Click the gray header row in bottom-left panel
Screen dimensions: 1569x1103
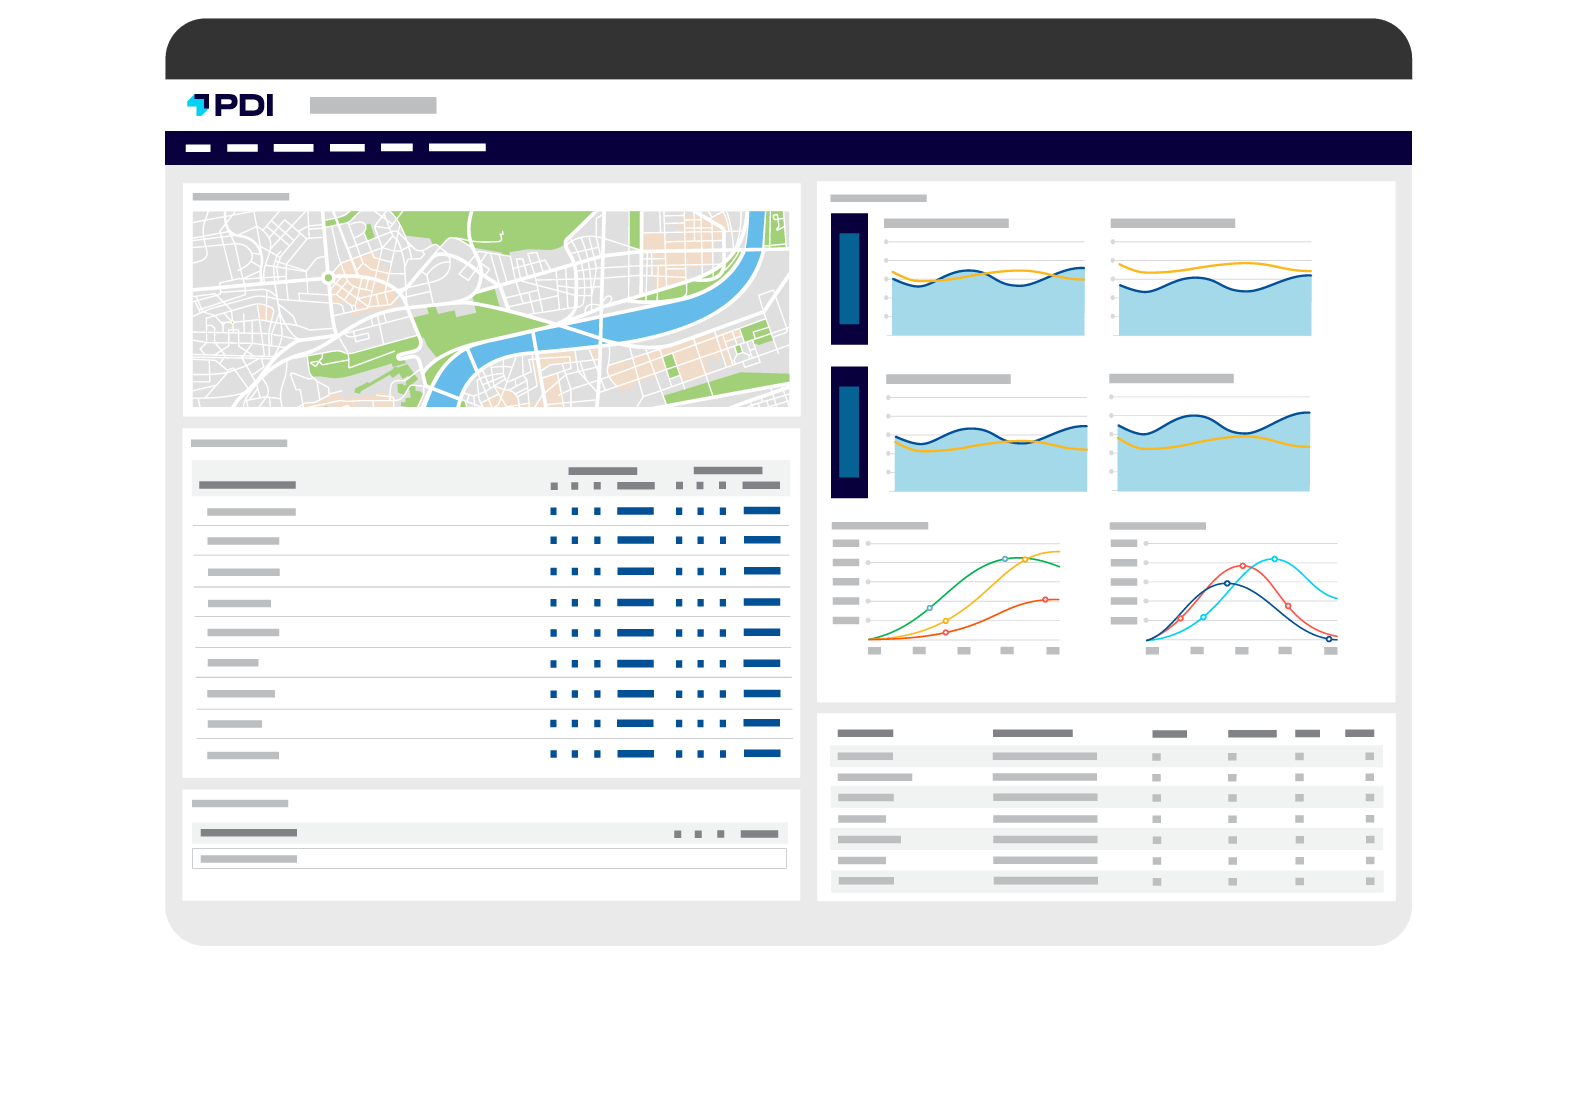(x=489, y=833)
